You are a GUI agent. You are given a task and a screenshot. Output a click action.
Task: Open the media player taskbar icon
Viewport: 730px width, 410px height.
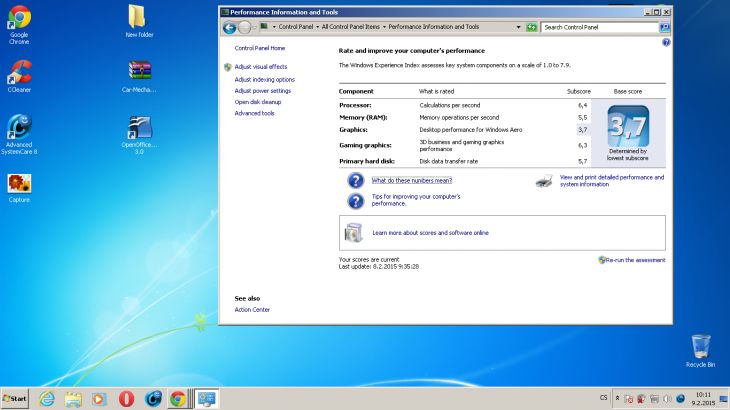coord(99,399)
